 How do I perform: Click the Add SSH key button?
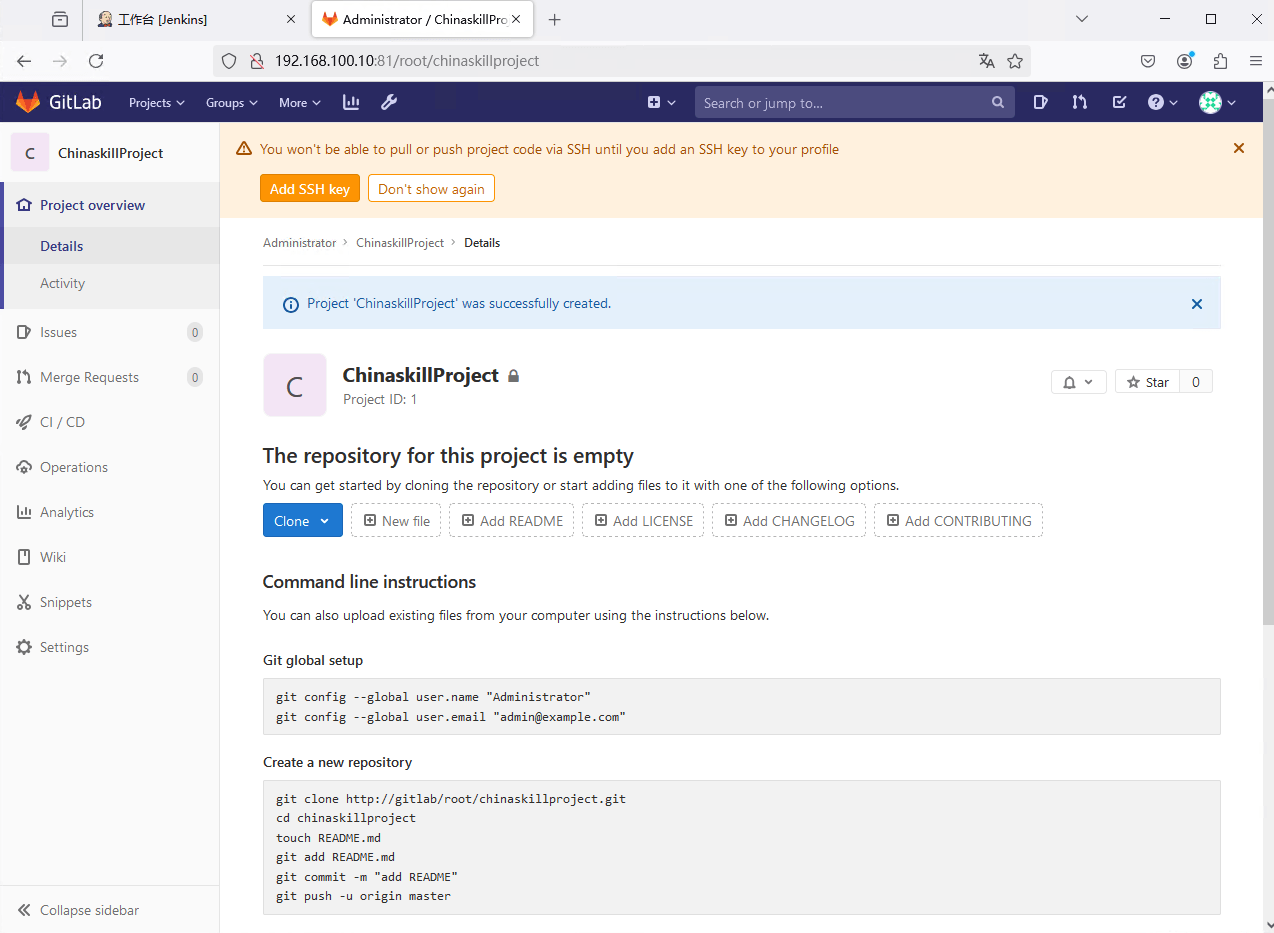309,189
